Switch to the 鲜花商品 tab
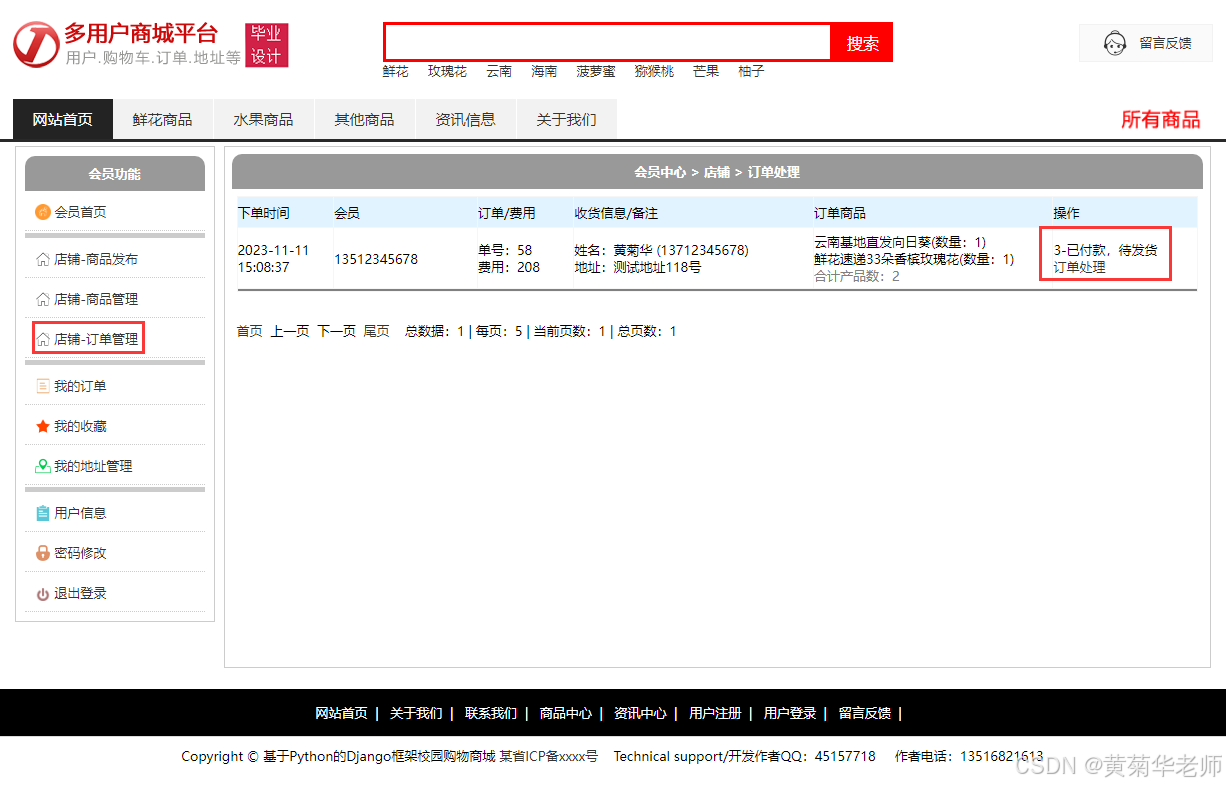1226x785 pixels. (163, 118)
